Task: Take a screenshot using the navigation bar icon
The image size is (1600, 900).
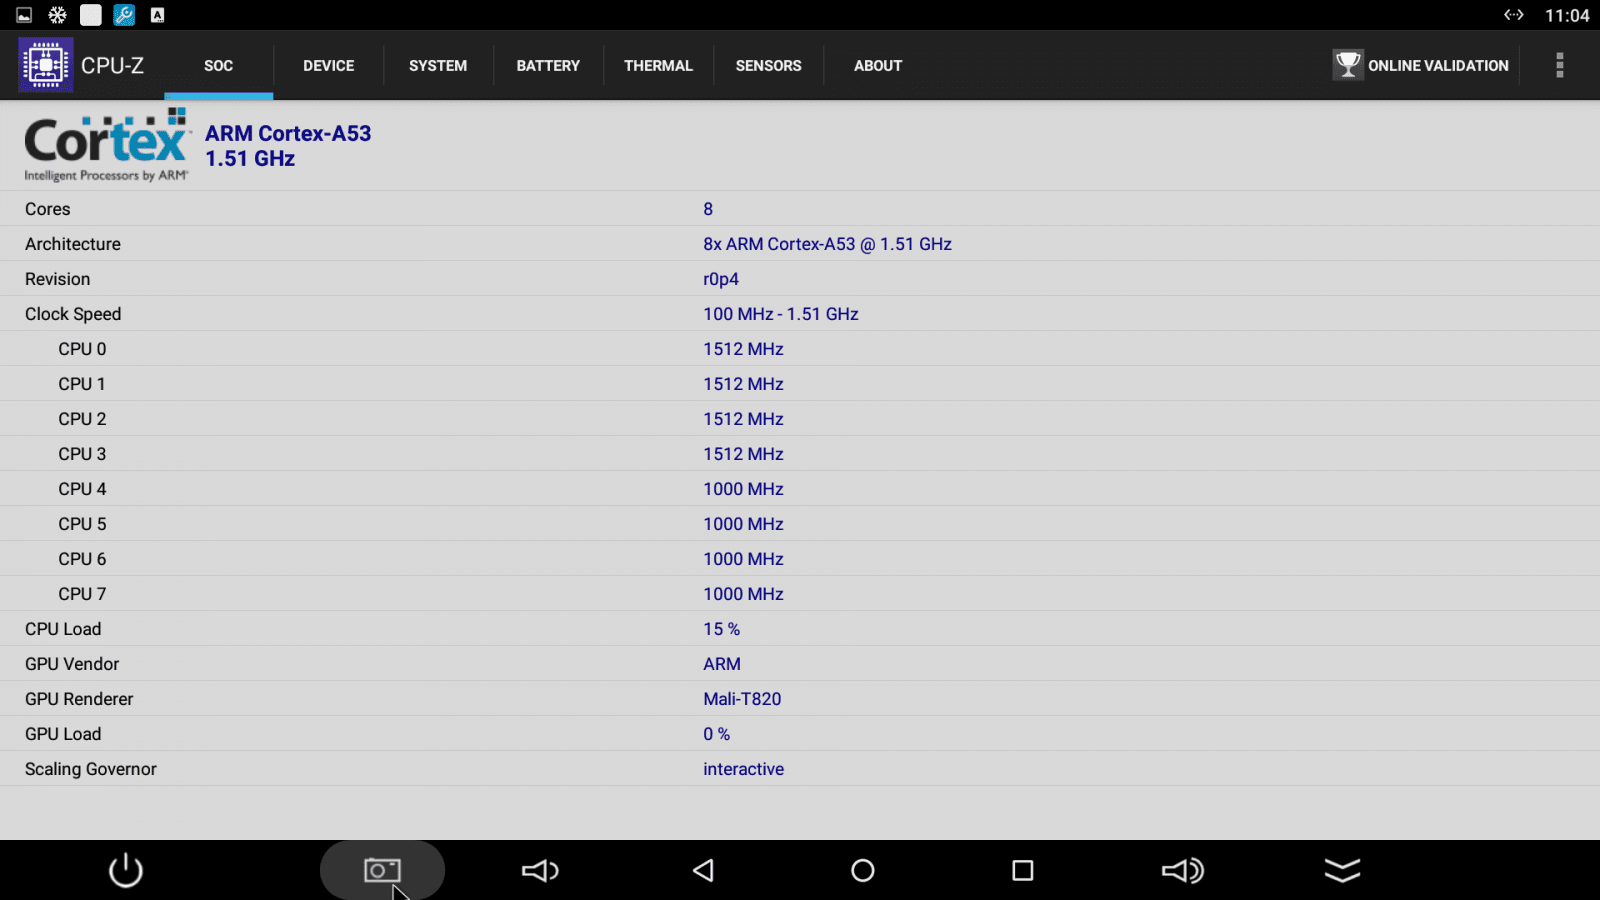Action: tap(381, 869)
